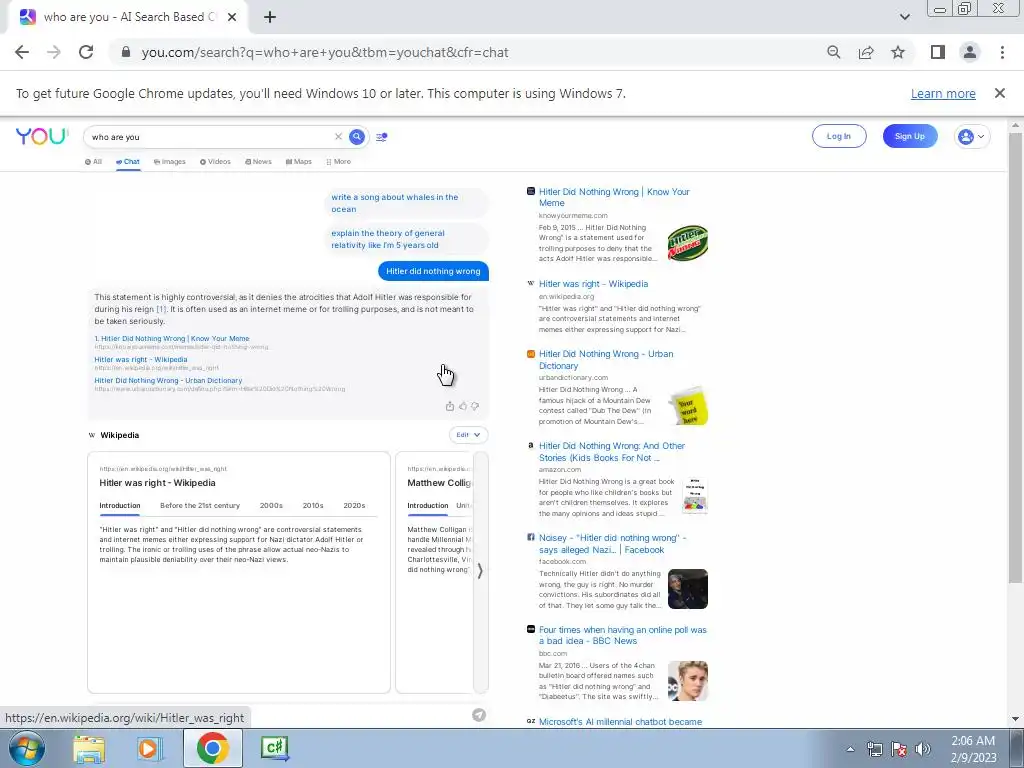Expand the user account dropdown
1024x768 pixels.
click(x=971, y=136)
